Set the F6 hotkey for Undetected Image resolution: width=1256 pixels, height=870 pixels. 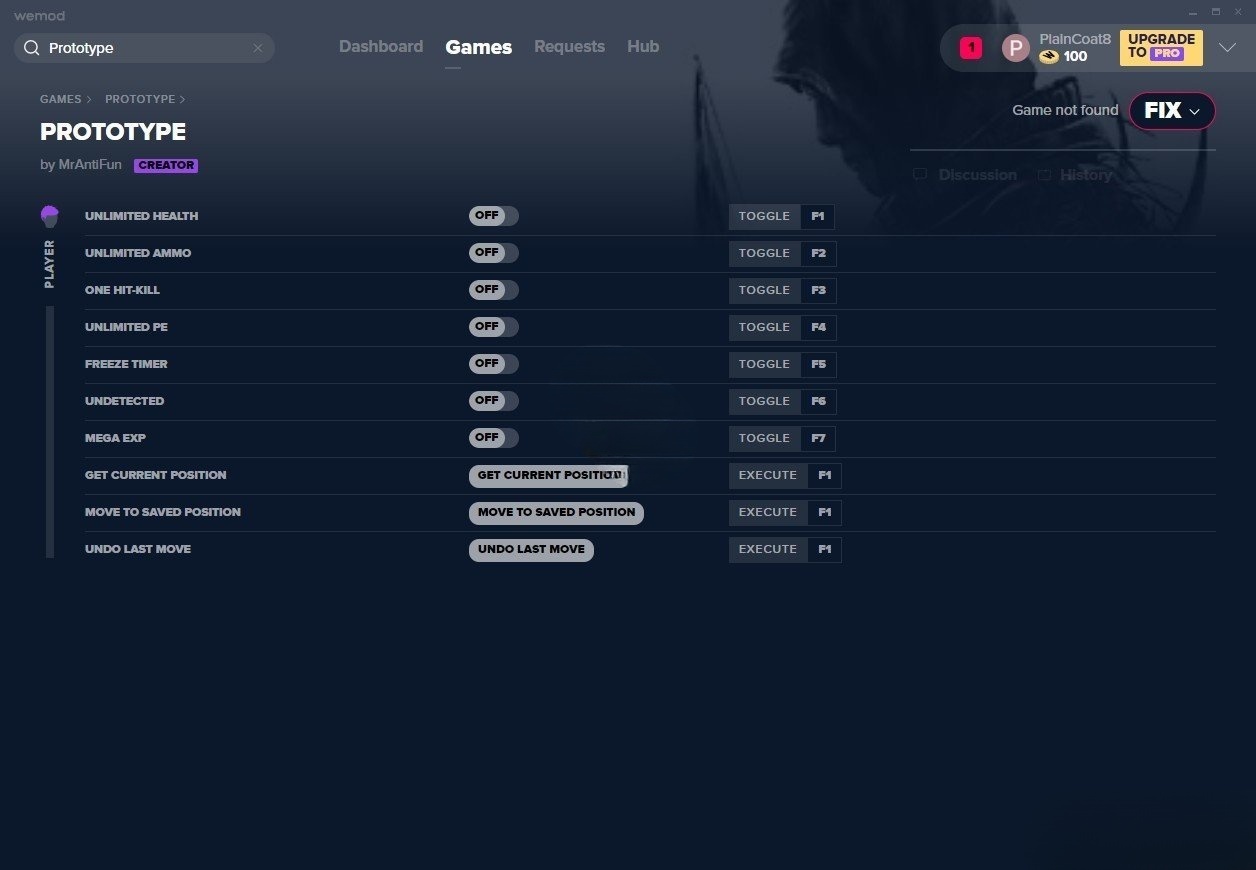818,402
